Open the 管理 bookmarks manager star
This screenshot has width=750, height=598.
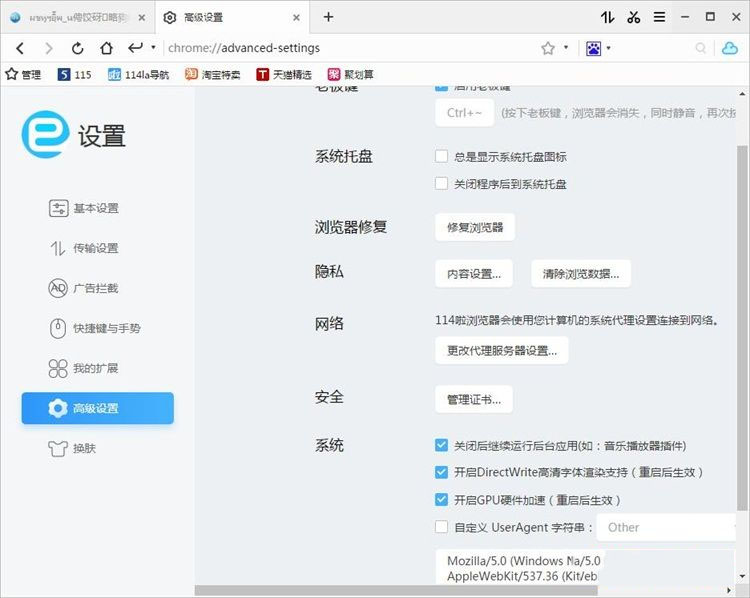[x=23, y=74]
